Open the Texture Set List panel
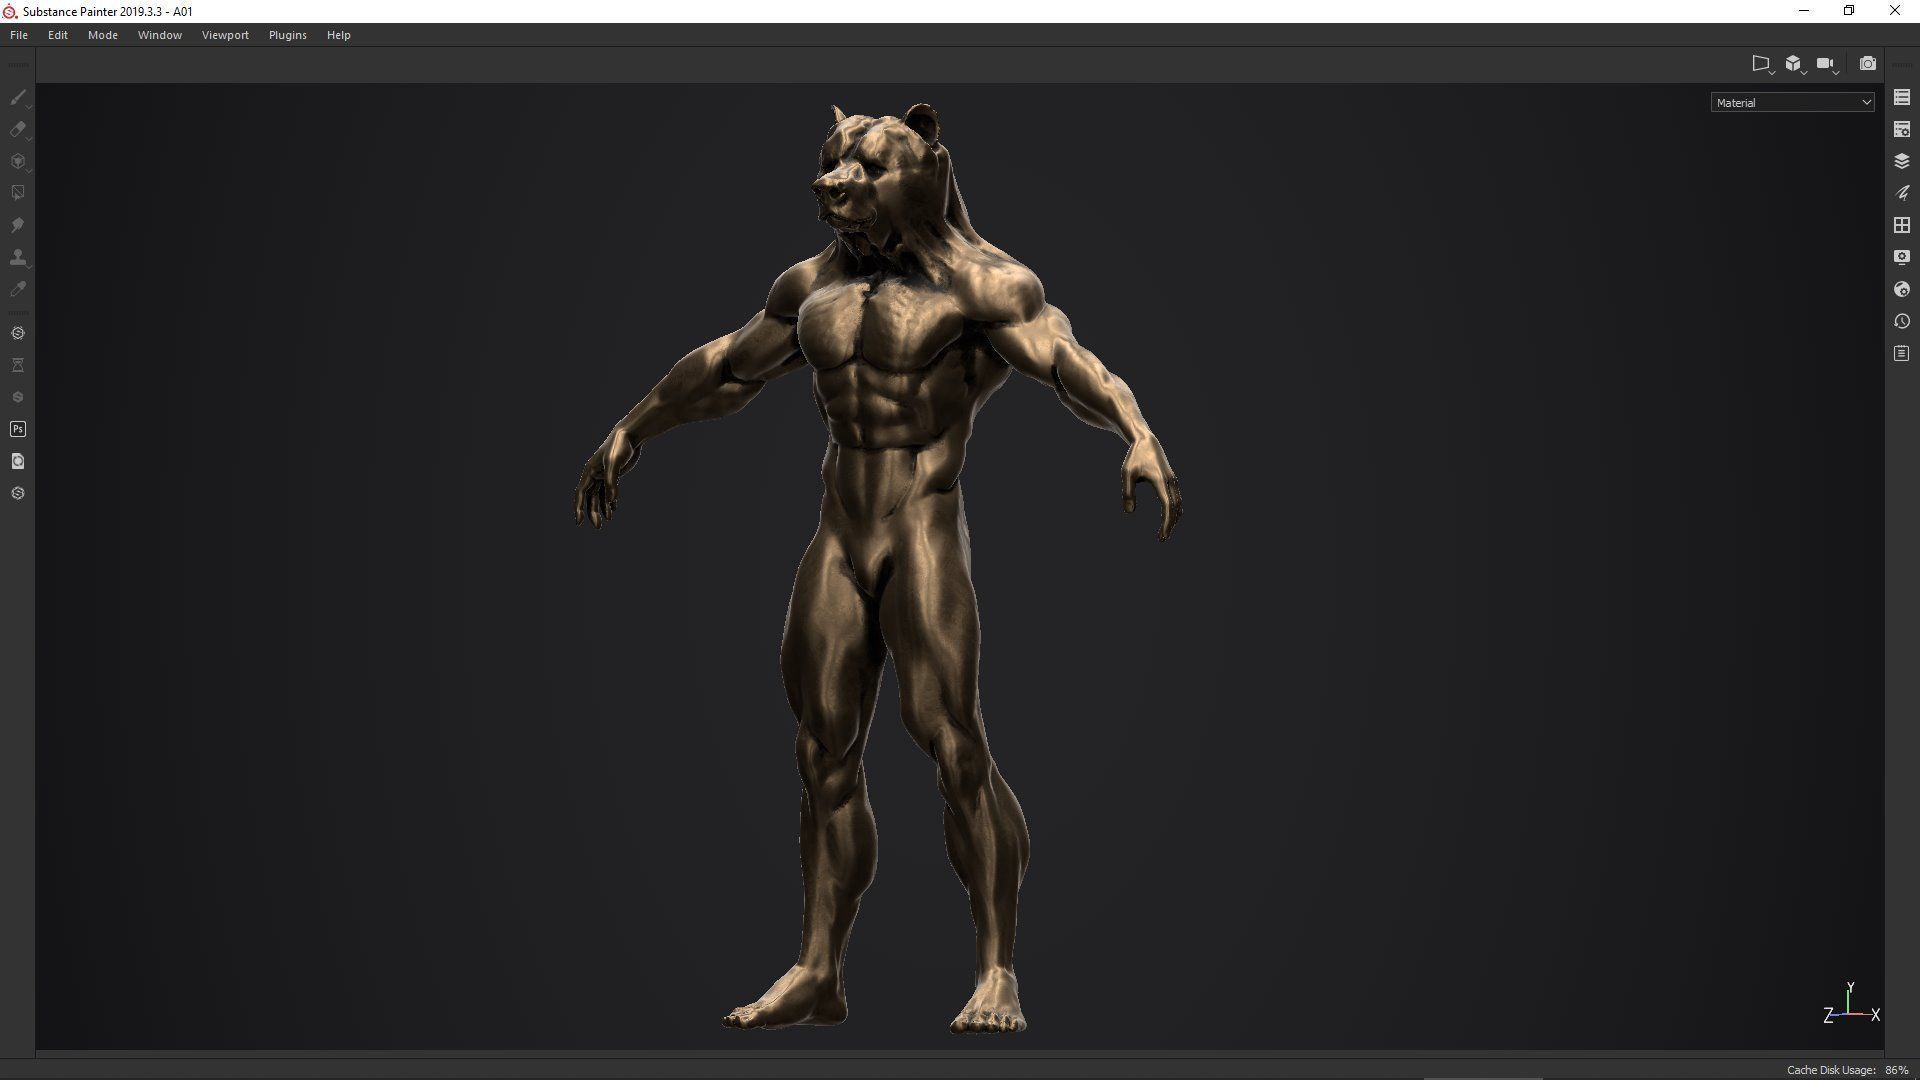1920x1080 pixels. 1902,97
